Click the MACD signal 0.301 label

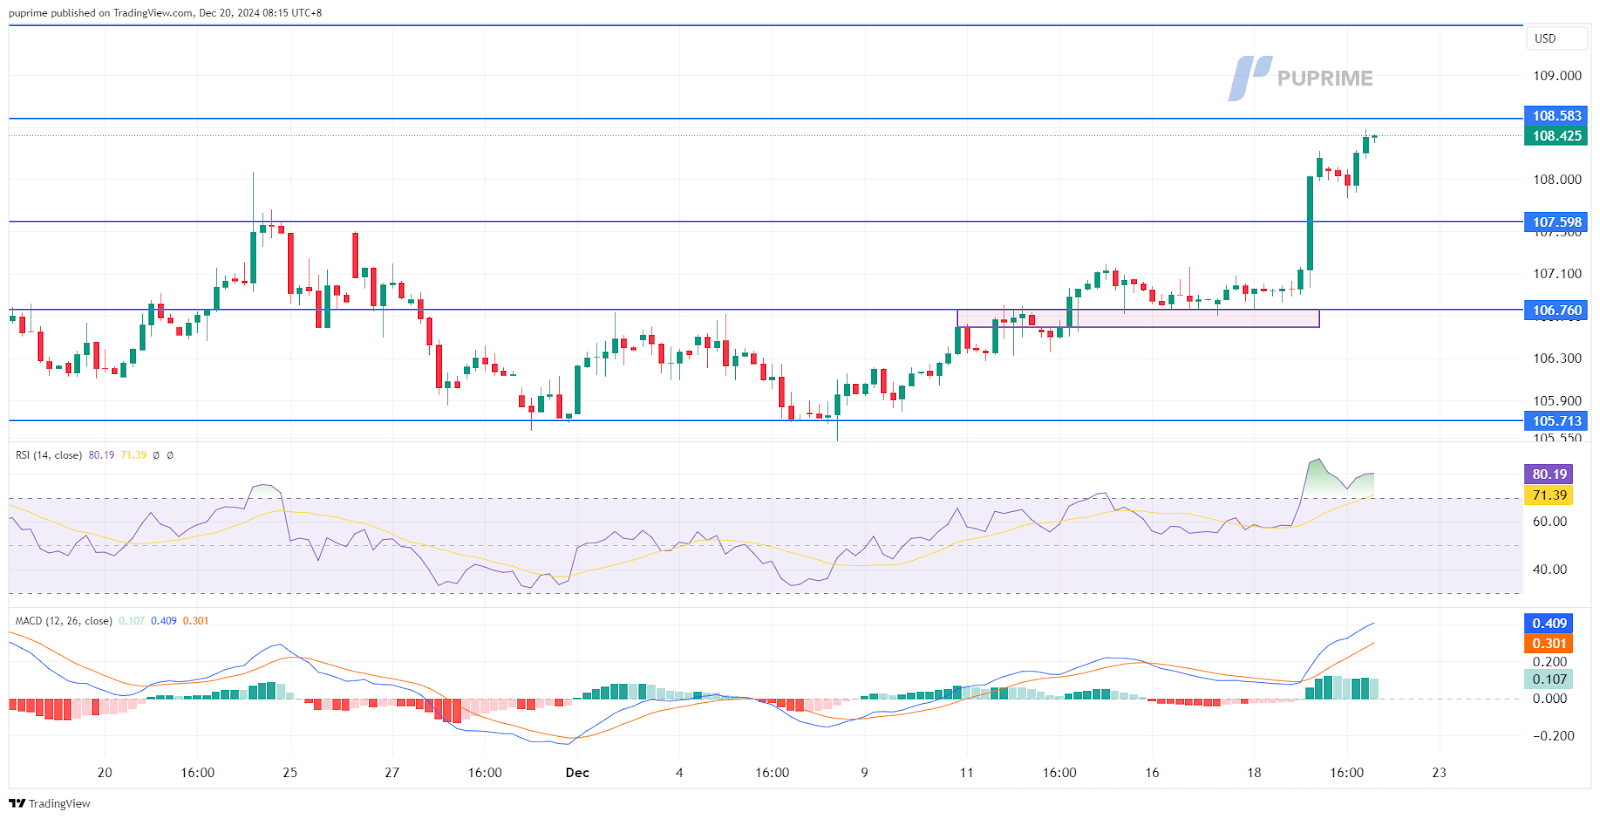(1548, 643)
